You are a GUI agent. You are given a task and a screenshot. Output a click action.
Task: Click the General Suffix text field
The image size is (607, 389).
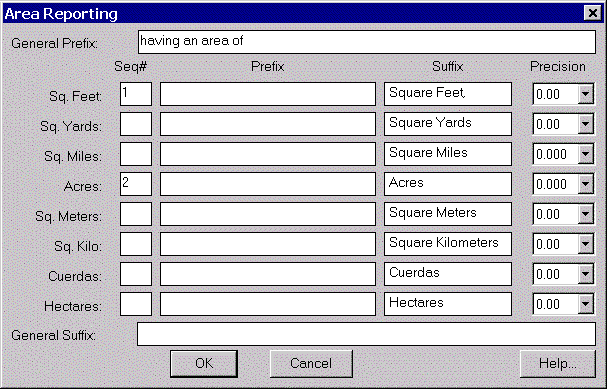366,334
